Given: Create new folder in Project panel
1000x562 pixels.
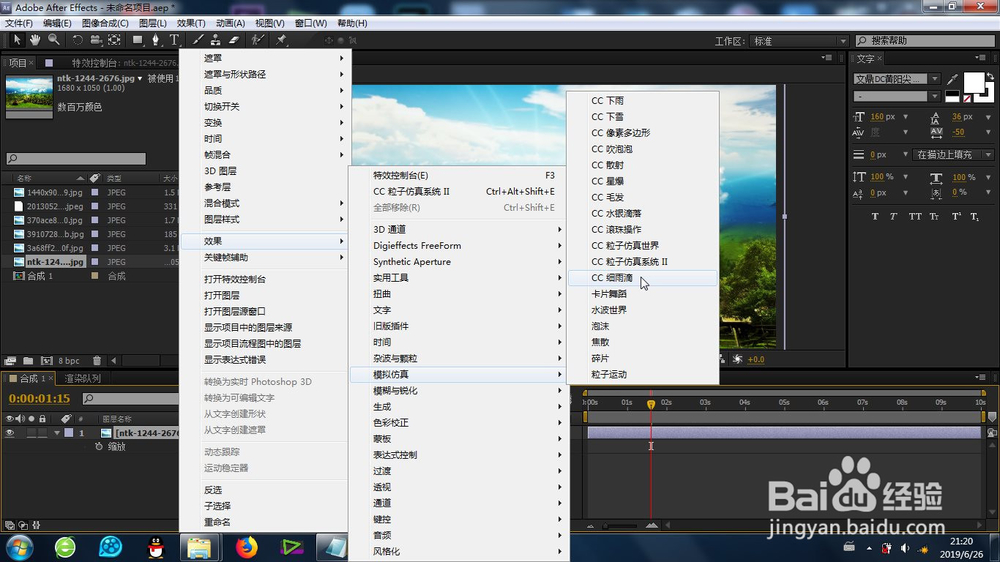Looking at the screenshot, I should [x=28, y=360].
